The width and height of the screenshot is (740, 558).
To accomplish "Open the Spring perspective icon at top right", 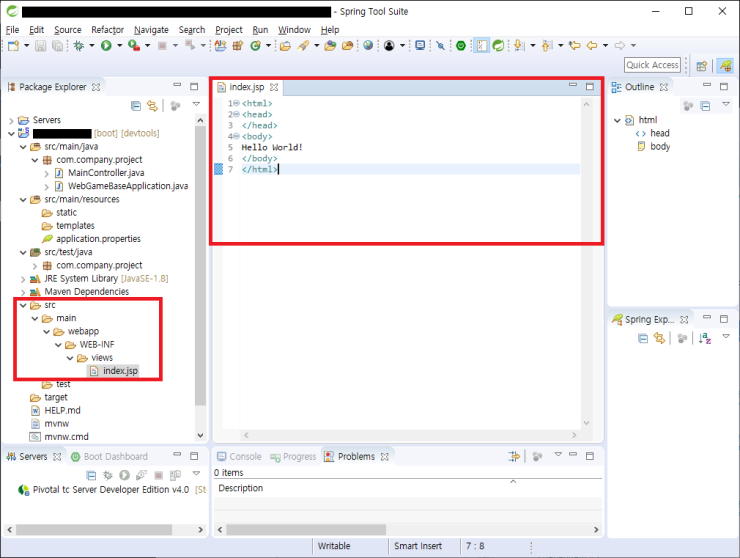I will click(724, 65).
